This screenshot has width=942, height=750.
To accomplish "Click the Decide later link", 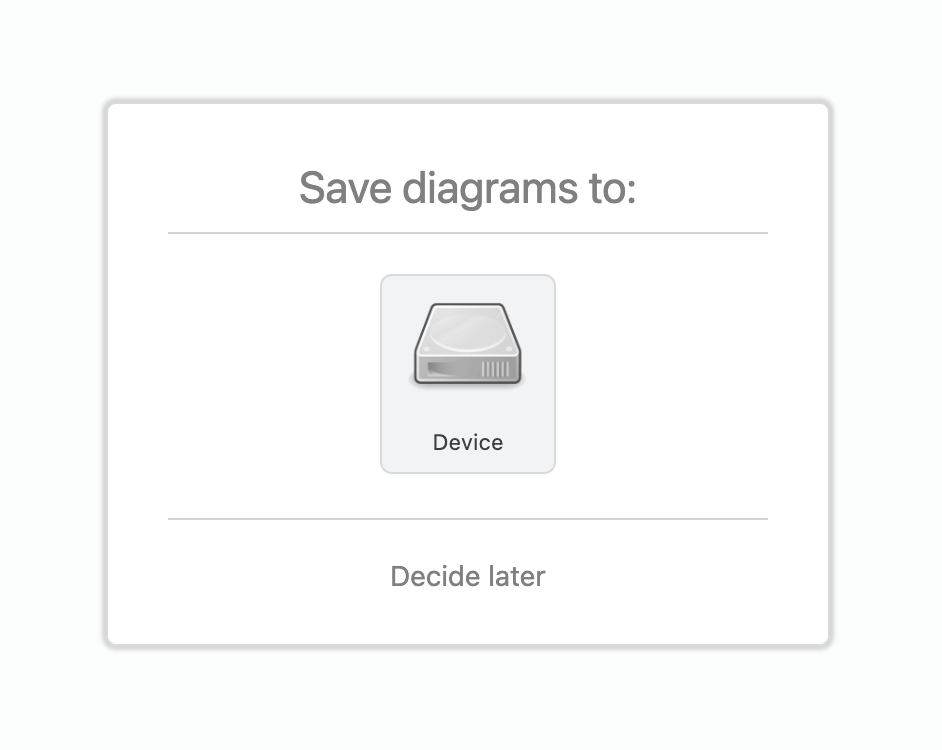I will pyautogui.click(x=468, y=576).
